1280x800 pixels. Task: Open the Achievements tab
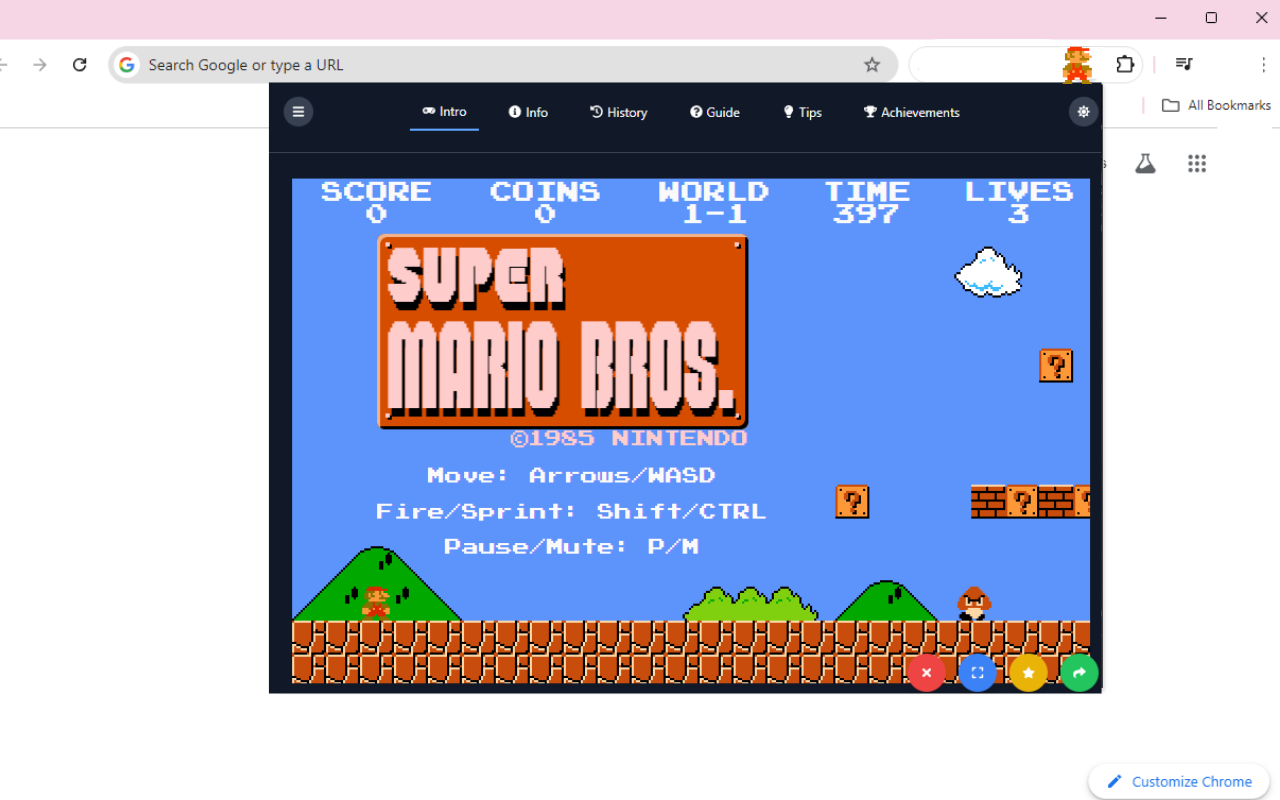coord(911,112)
